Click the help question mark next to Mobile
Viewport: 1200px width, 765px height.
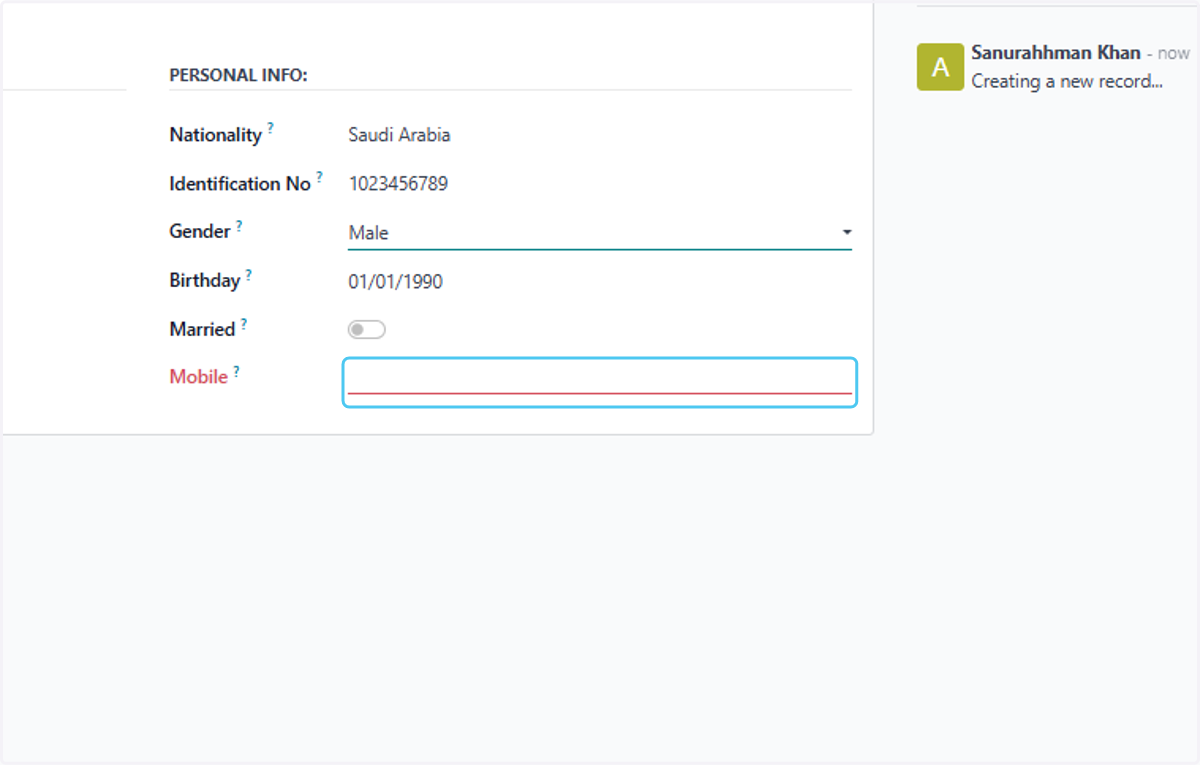(236, 372)
